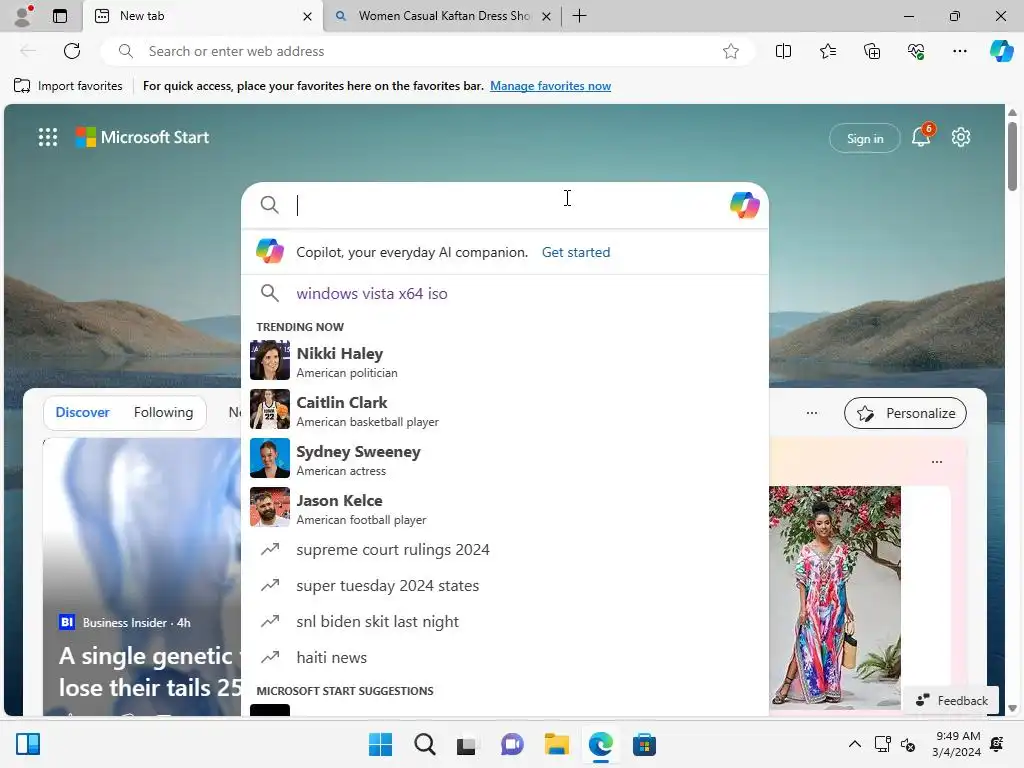Viewport: 1024px width, 768px height.
Task: Select windows vista x64 iso suggestion
Action: pos(504,293)
